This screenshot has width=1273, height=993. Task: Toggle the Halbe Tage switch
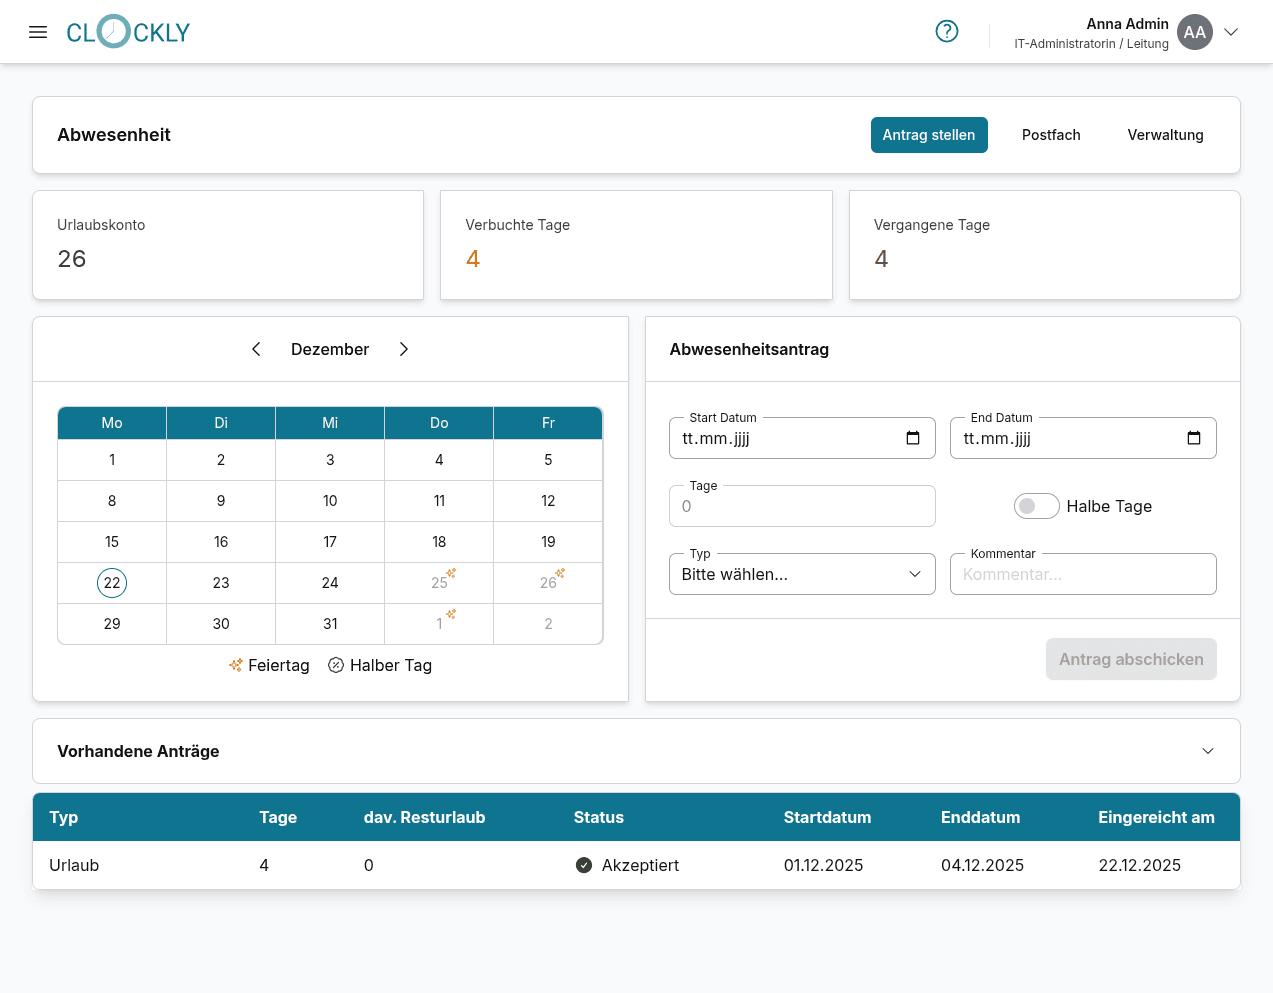[x=1036, y=506]
